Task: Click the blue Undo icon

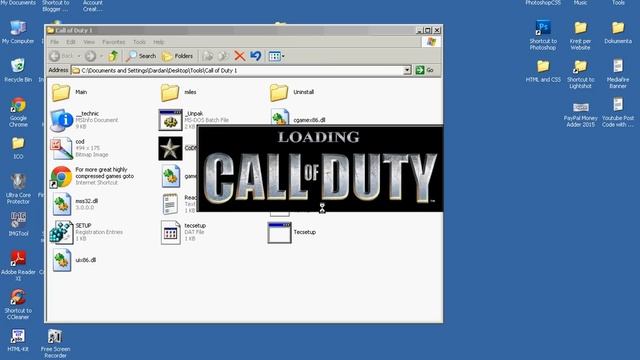Action: click(x=256, y=56)
